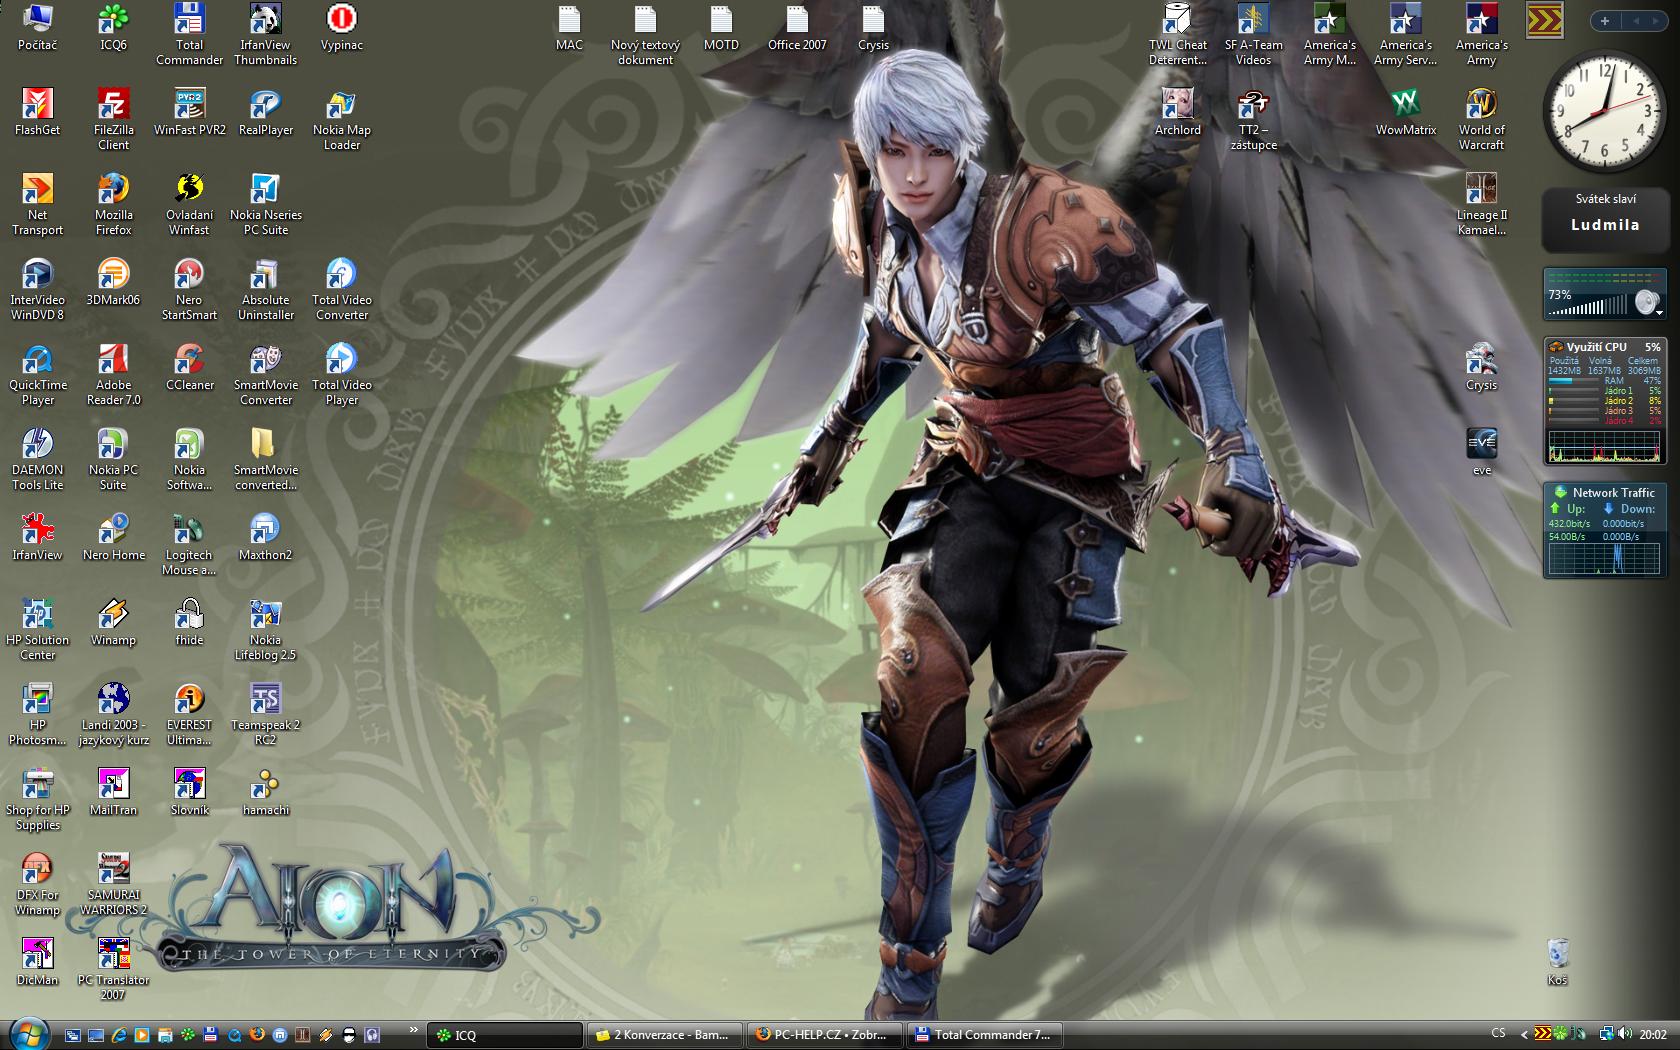This screenshot has height=1050, width=1680.
Task: Click the Koš recycle bin icon
Action: (x=1557, y=955)
